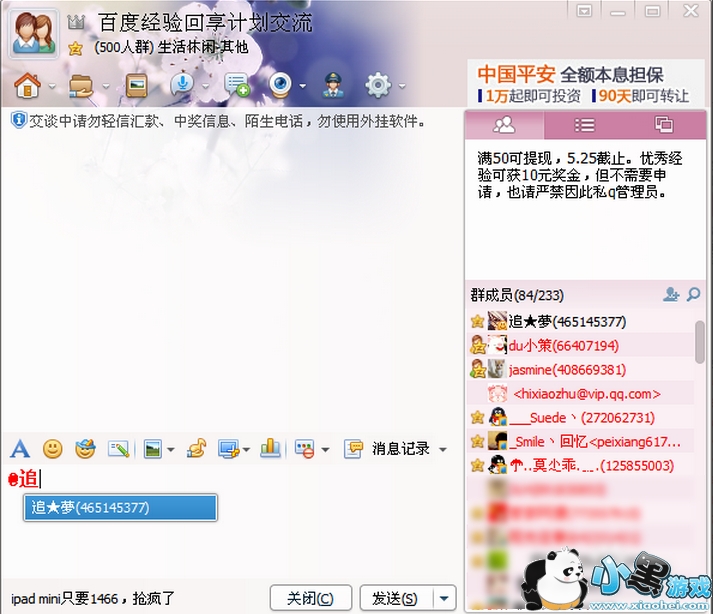Expand the webcam dropdown arrow
Image resolution: width=713 pixels, height=614 pixels.
(302, 86)
